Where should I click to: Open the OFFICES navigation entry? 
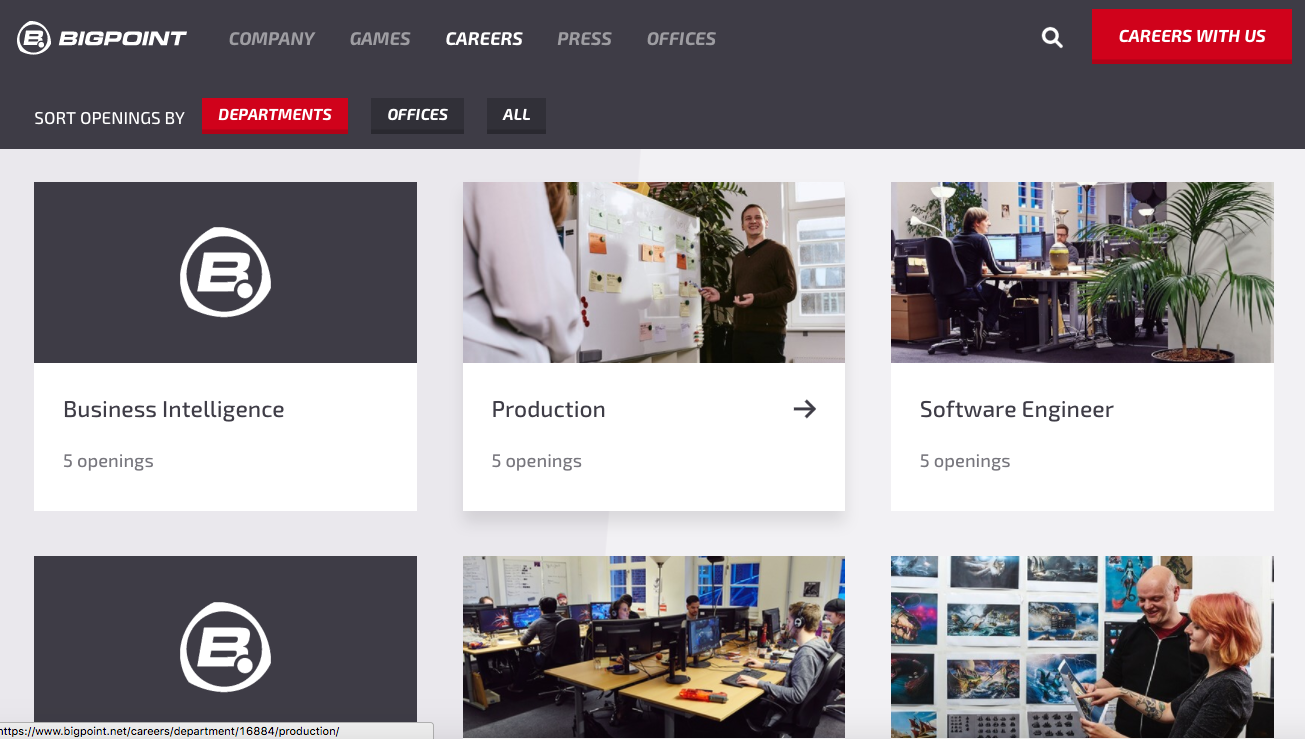point(681,38)
